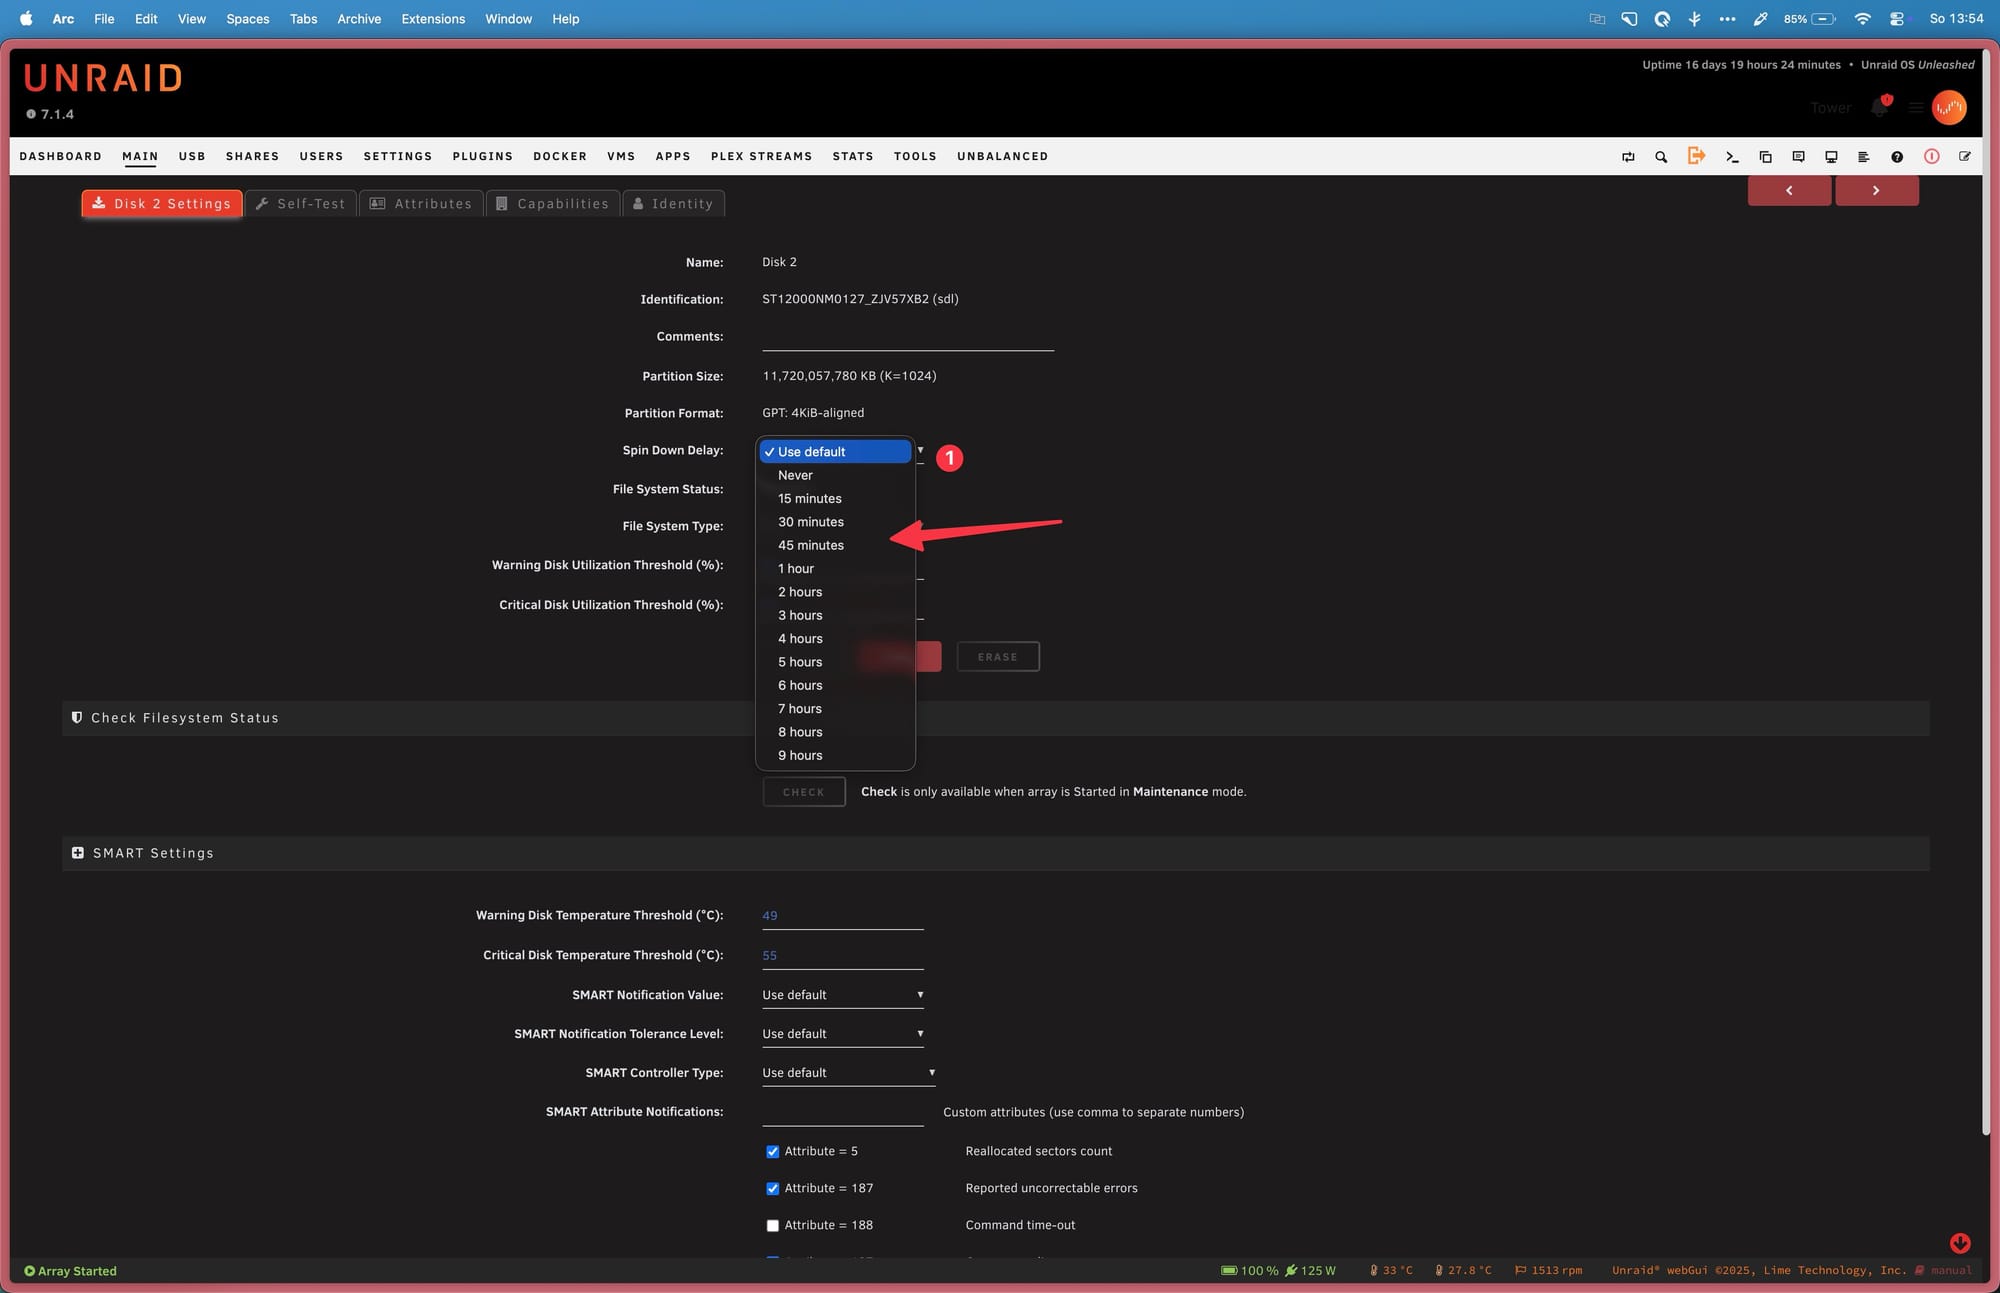Click the system log lines icon
Viewport: 2000px width, 1293px height.
coord(1863,157)
